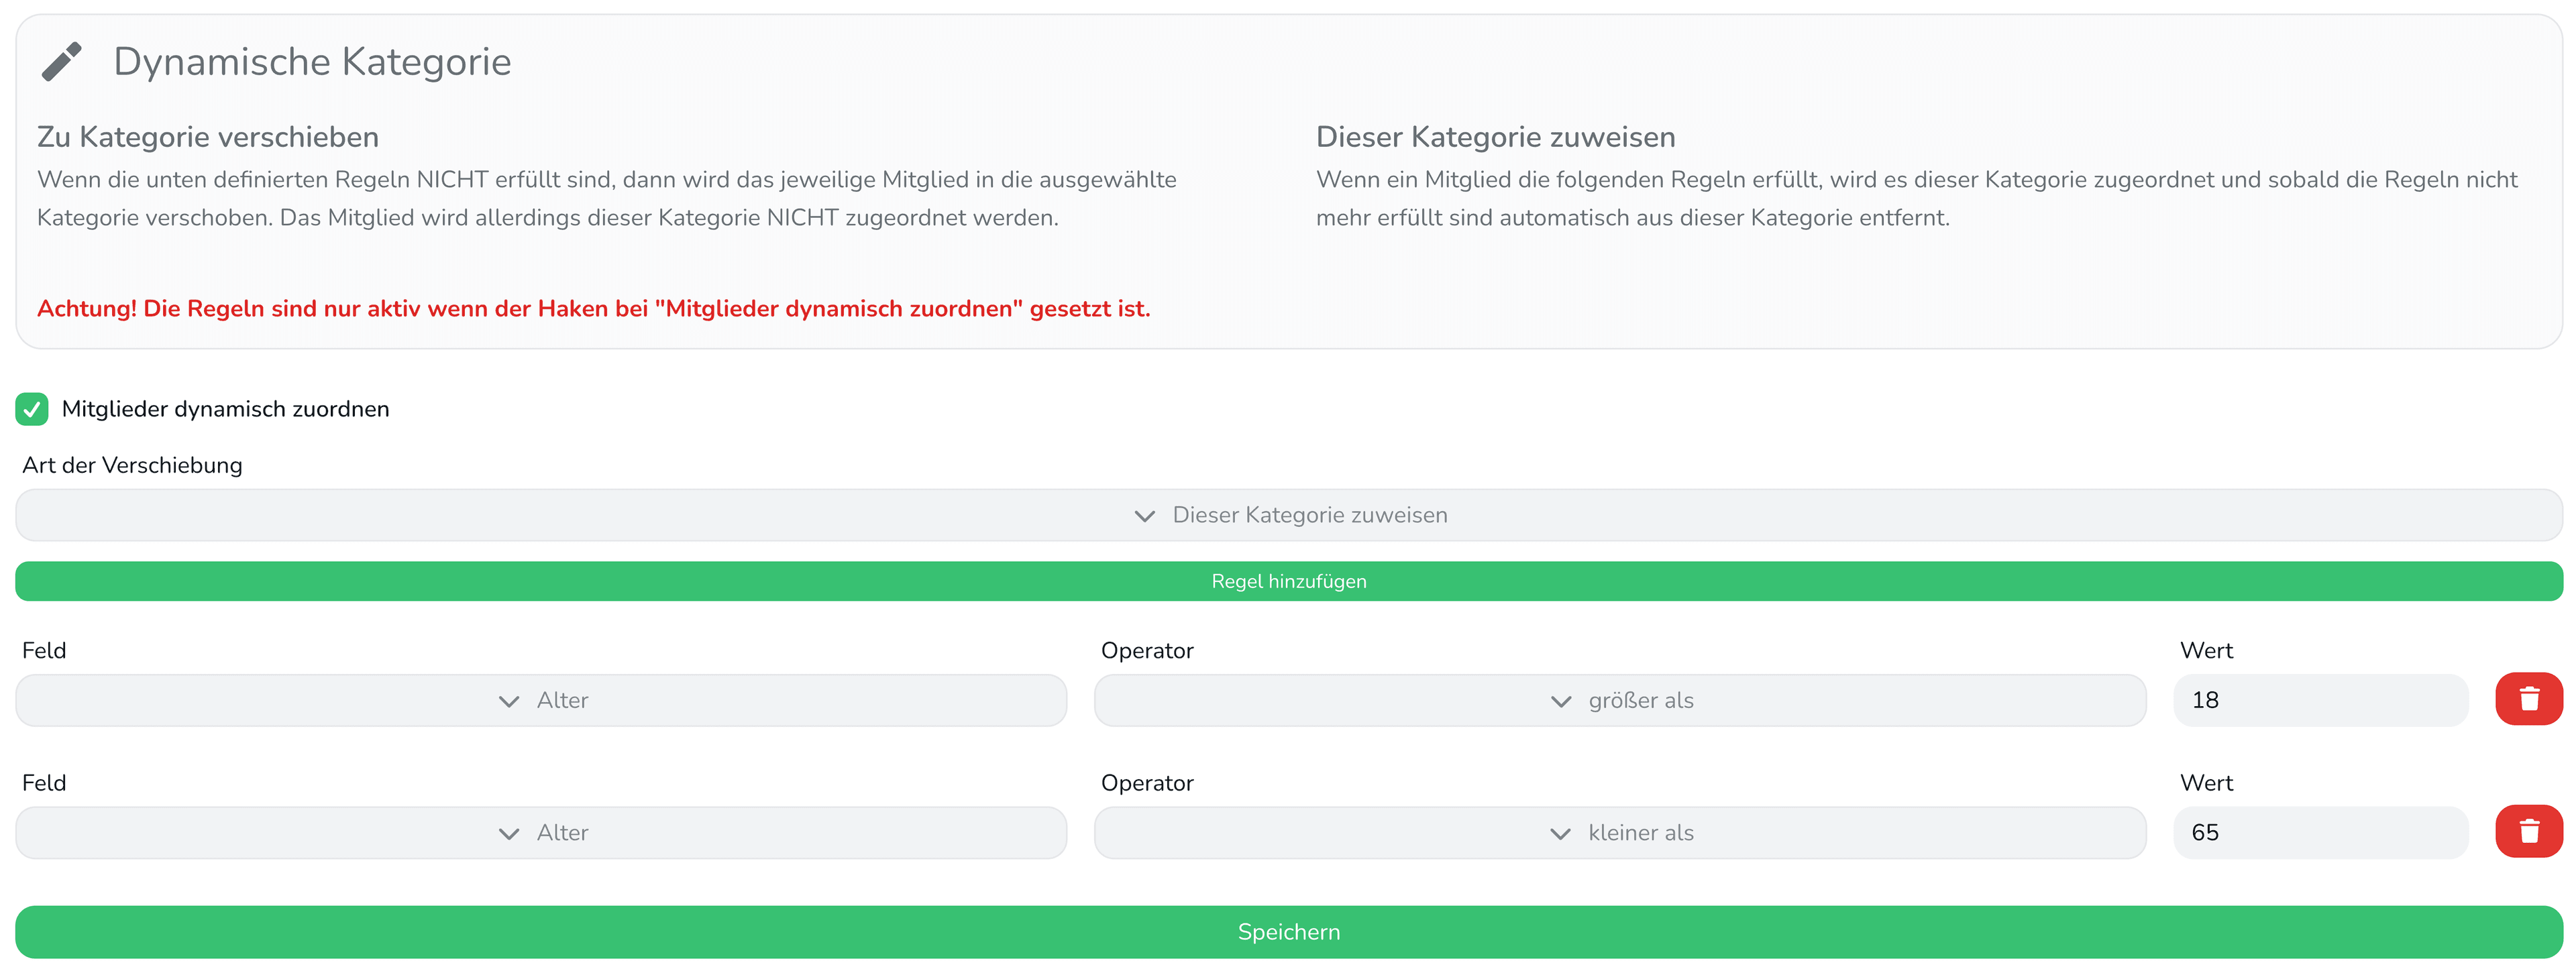
Task: Click chevron icon of first Alter field
Action: 509,702
